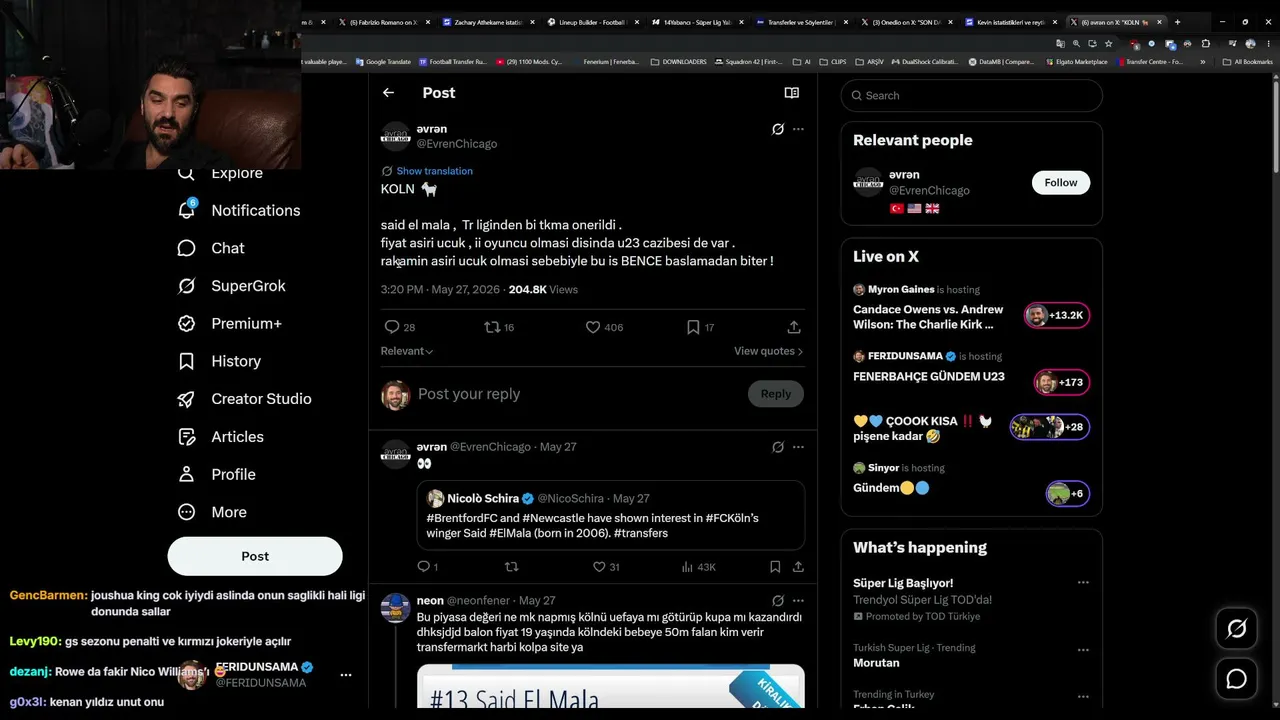Open Chat in the sidebar
1280x720 pixels.
pos(211,248)
